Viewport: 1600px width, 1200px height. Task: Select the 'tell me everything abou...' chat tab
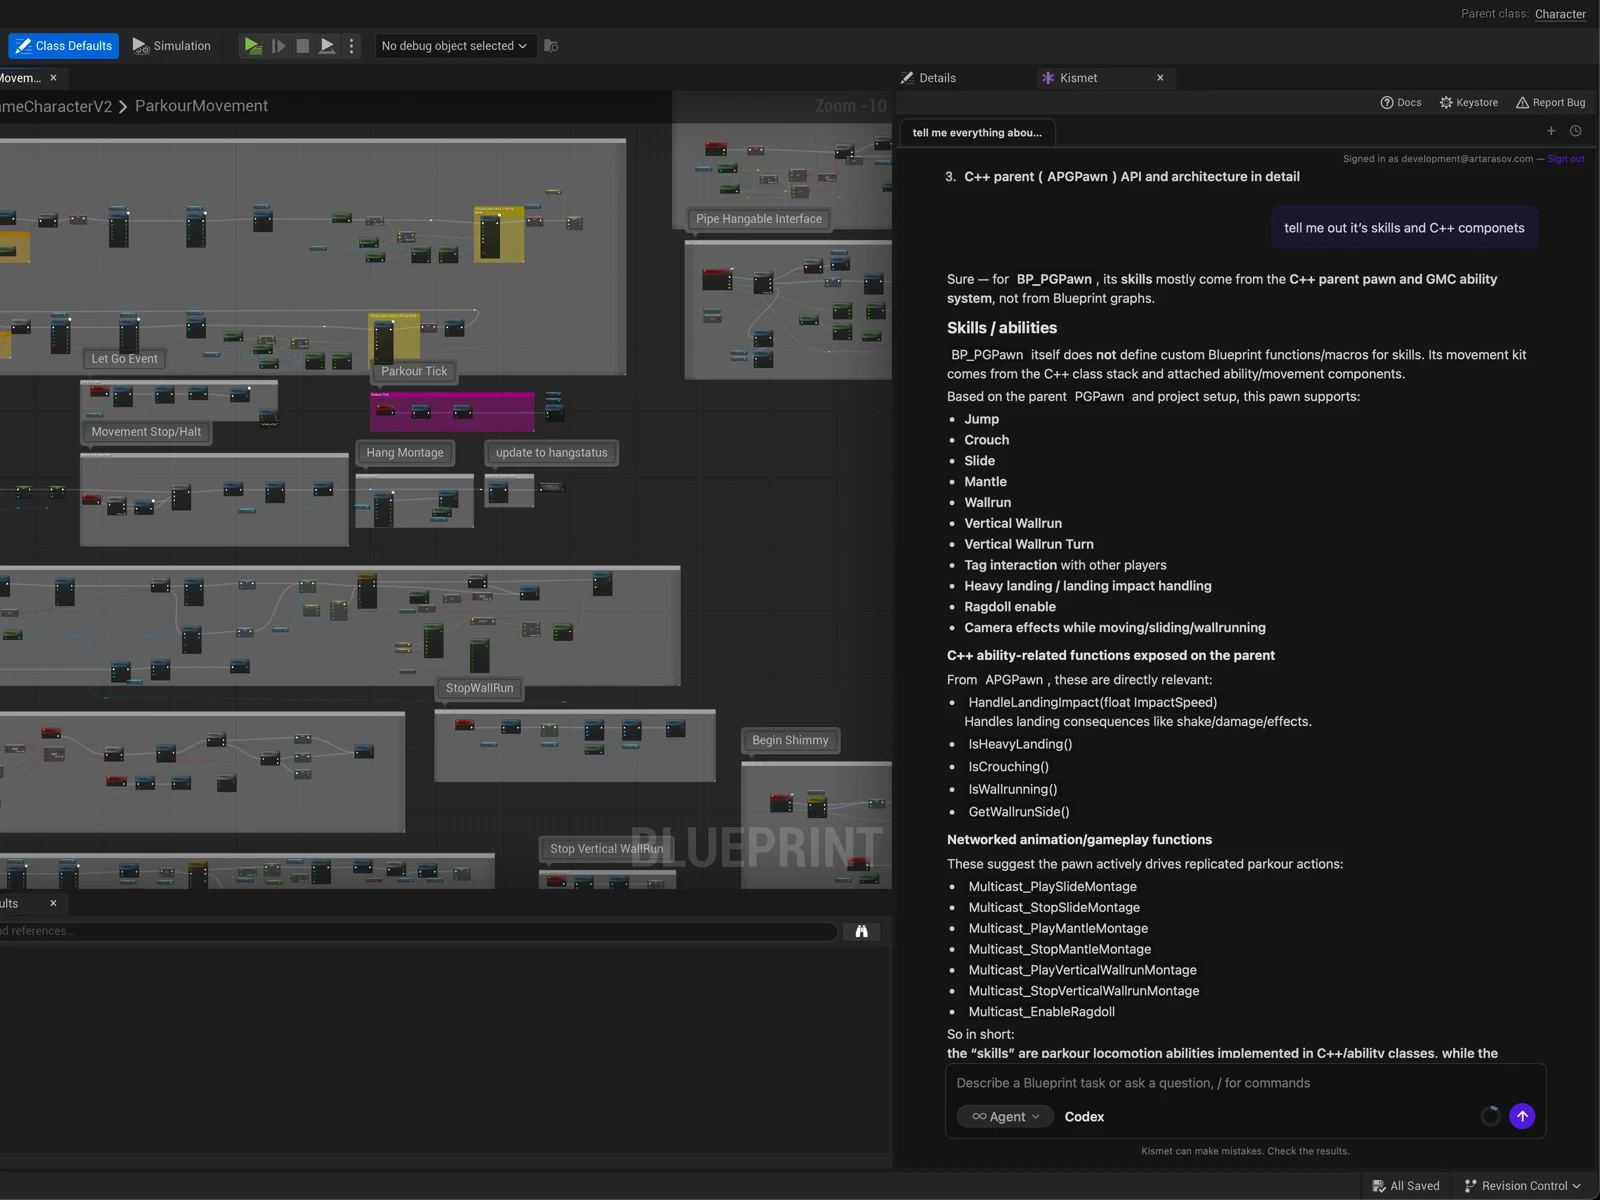(977, 133)
